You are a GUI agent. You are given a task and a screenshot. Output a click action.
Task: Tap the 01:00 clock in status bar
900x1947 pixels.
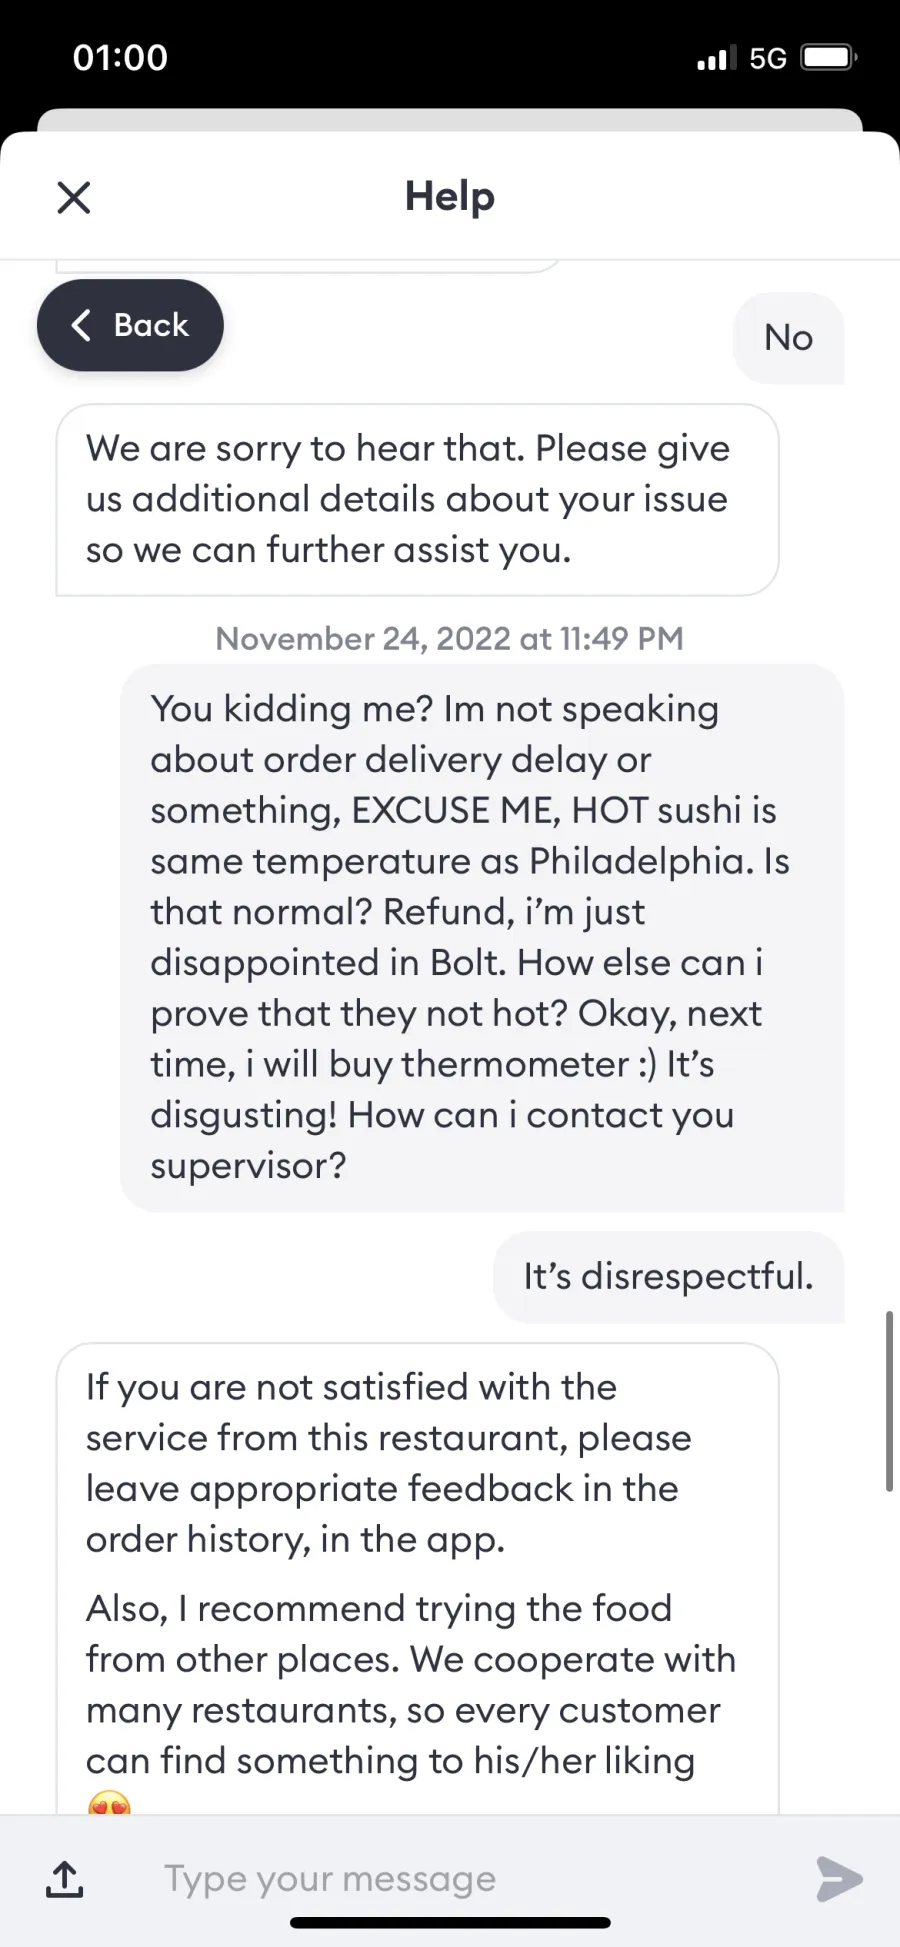(120, 57)
